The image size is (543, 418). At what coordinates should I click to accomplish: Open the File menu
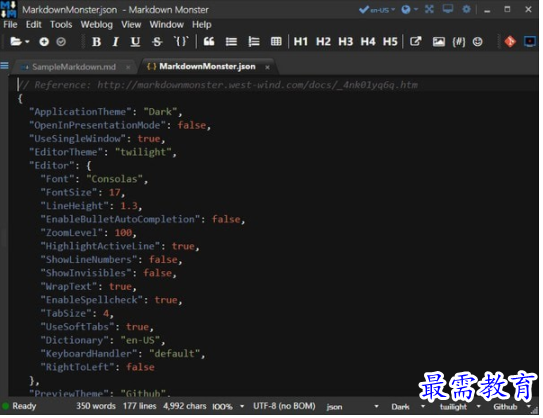[x=10, y=25]
